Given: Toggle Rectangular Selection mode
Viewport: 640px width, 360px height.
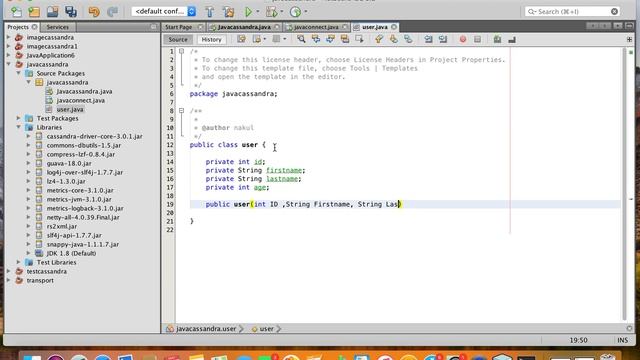Looking at the screenshot, I should pyautogui.click(x=359, y=40).
